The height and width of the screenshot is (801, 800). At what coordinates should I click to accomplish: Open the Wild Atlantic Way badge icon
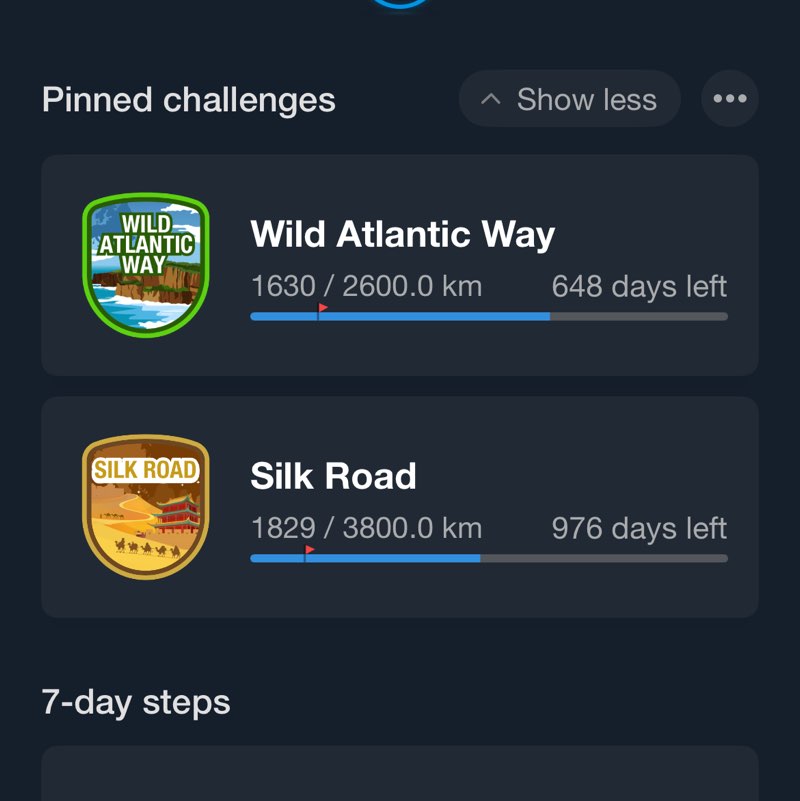(146, 265)
